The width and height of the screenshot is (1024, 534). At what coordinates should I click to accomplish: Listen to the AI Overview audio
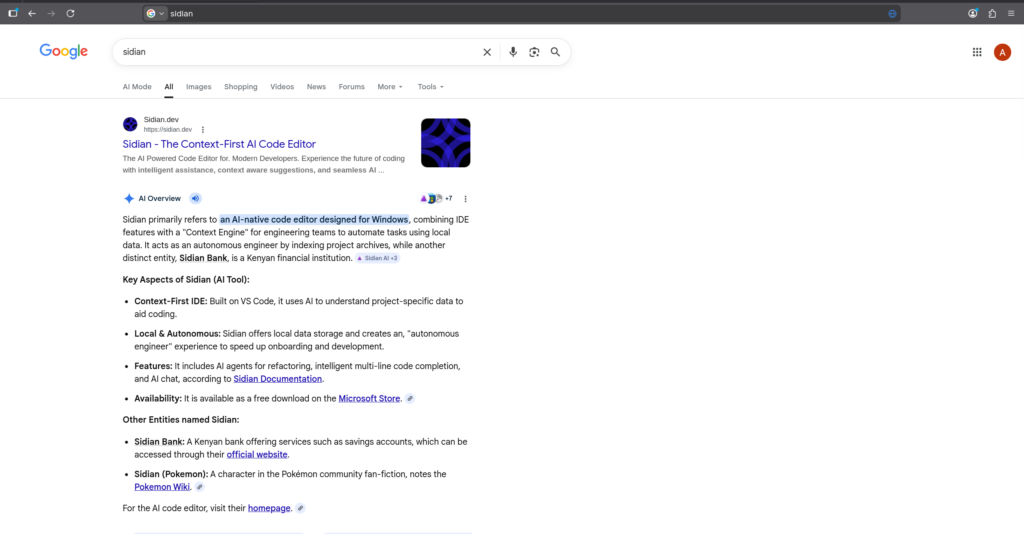(195, 198)
